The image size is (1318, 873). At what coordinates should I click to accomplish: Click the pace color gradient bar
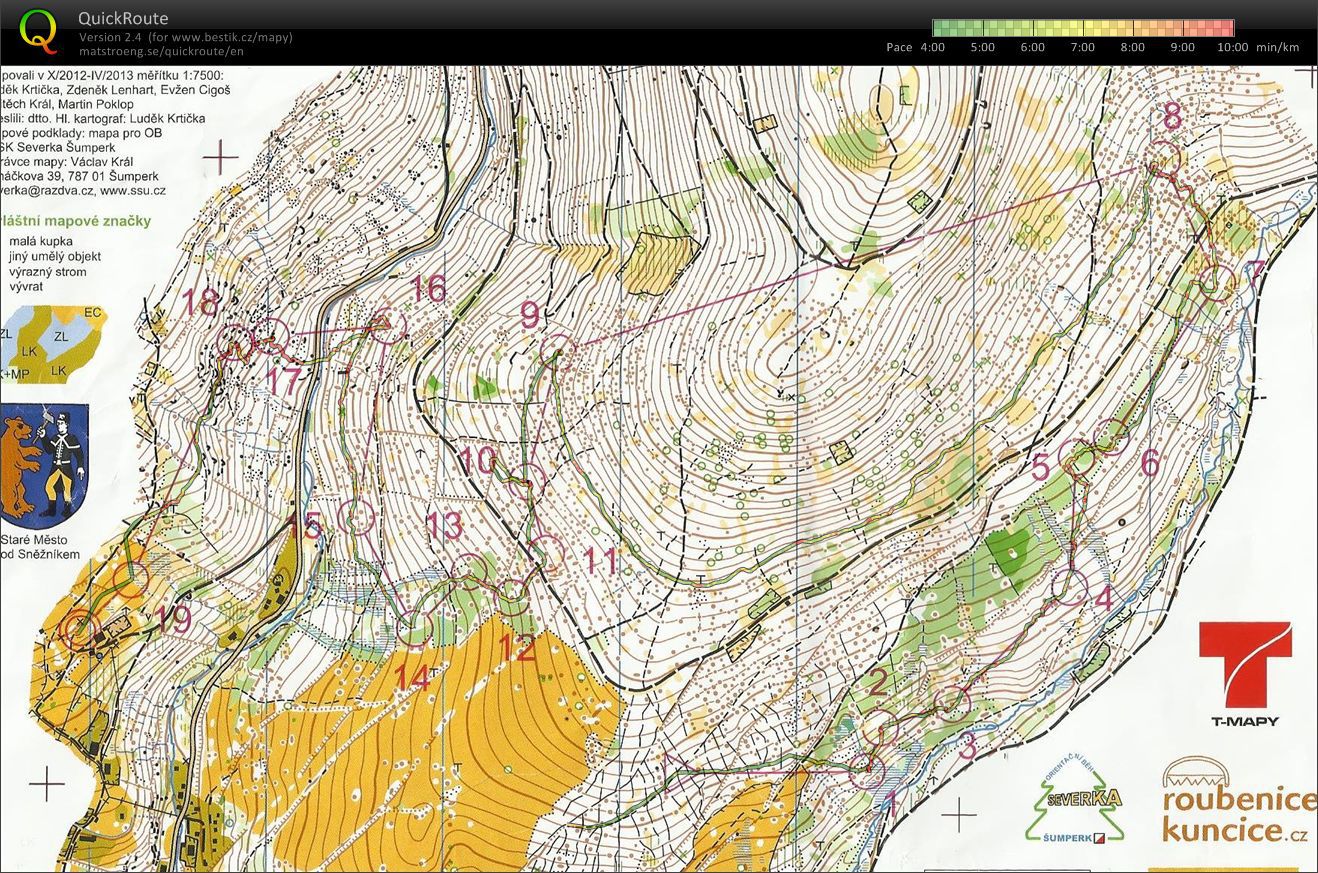(1083, 28)
